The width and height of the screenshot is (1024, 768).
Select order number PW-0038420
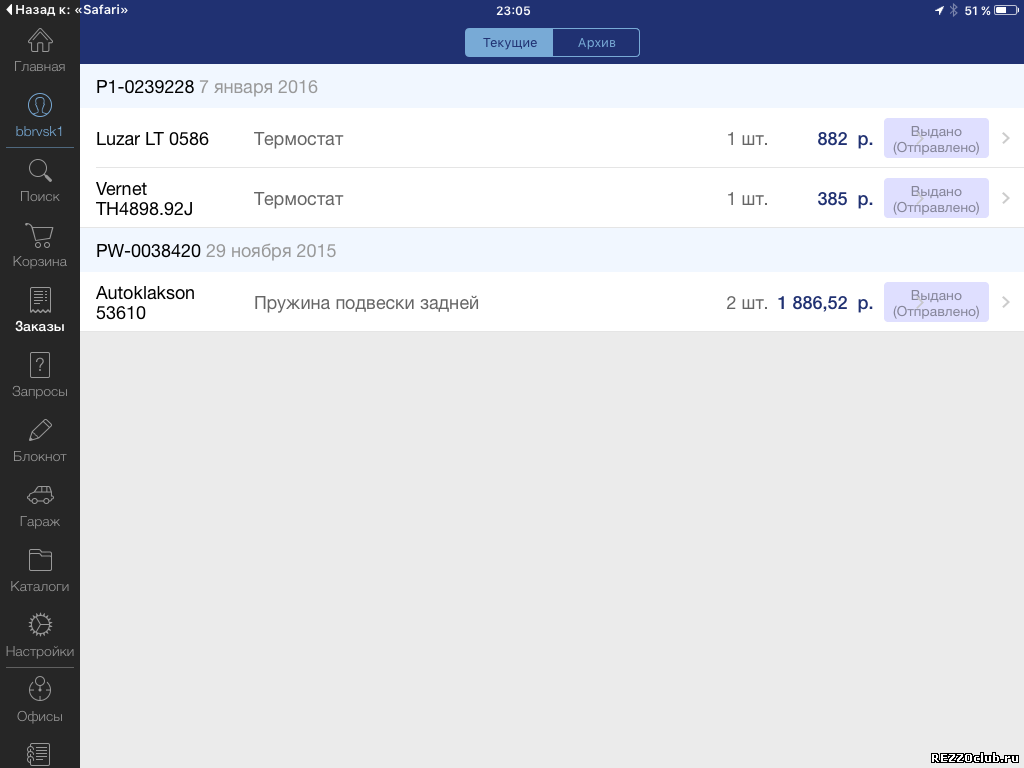148,251
